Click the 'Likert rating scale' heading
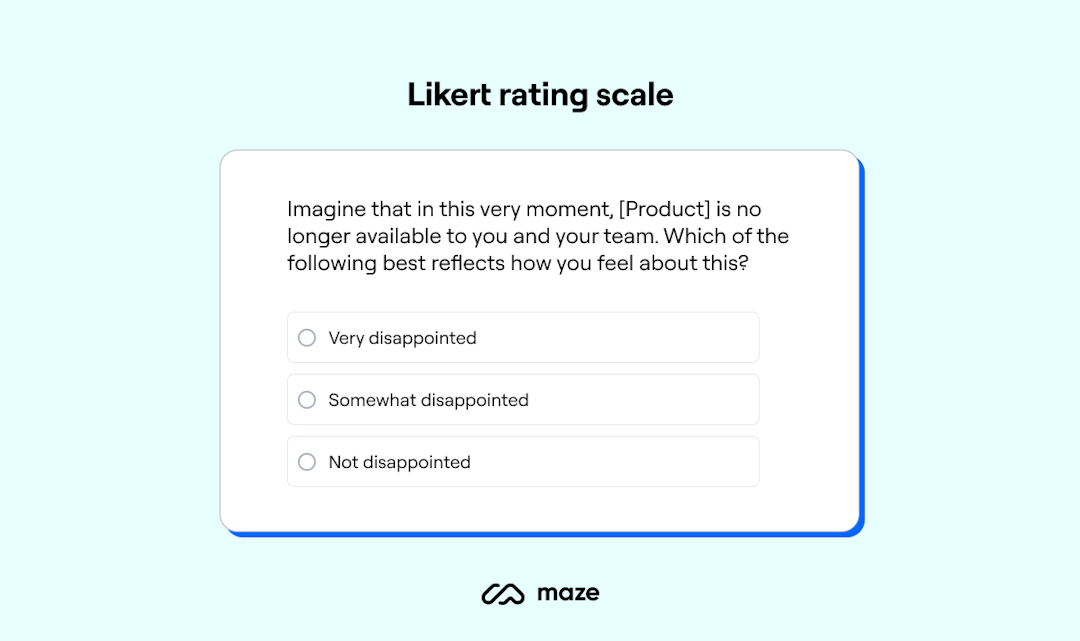Screen dimensions: 1080x641 539,94
